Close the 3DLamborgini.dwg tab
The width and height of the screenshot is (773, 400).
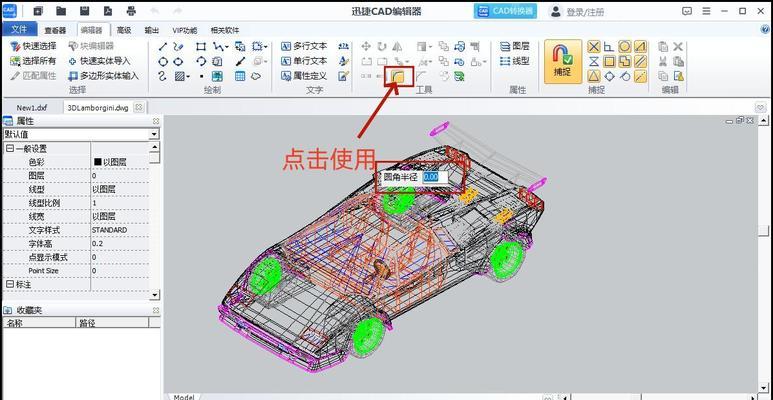pos(139,108)
